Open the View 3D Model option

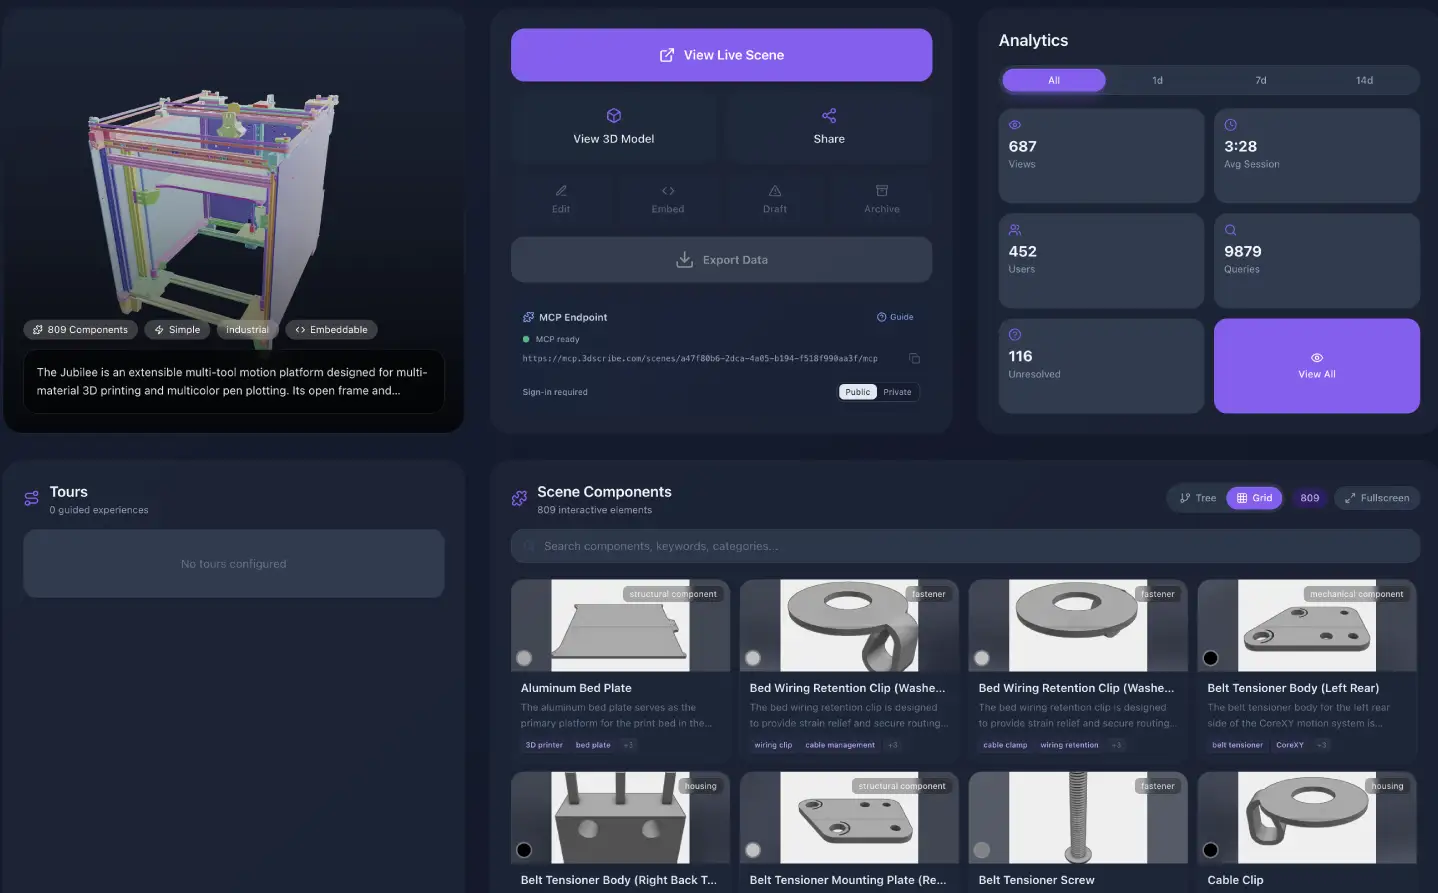(614, 127)
